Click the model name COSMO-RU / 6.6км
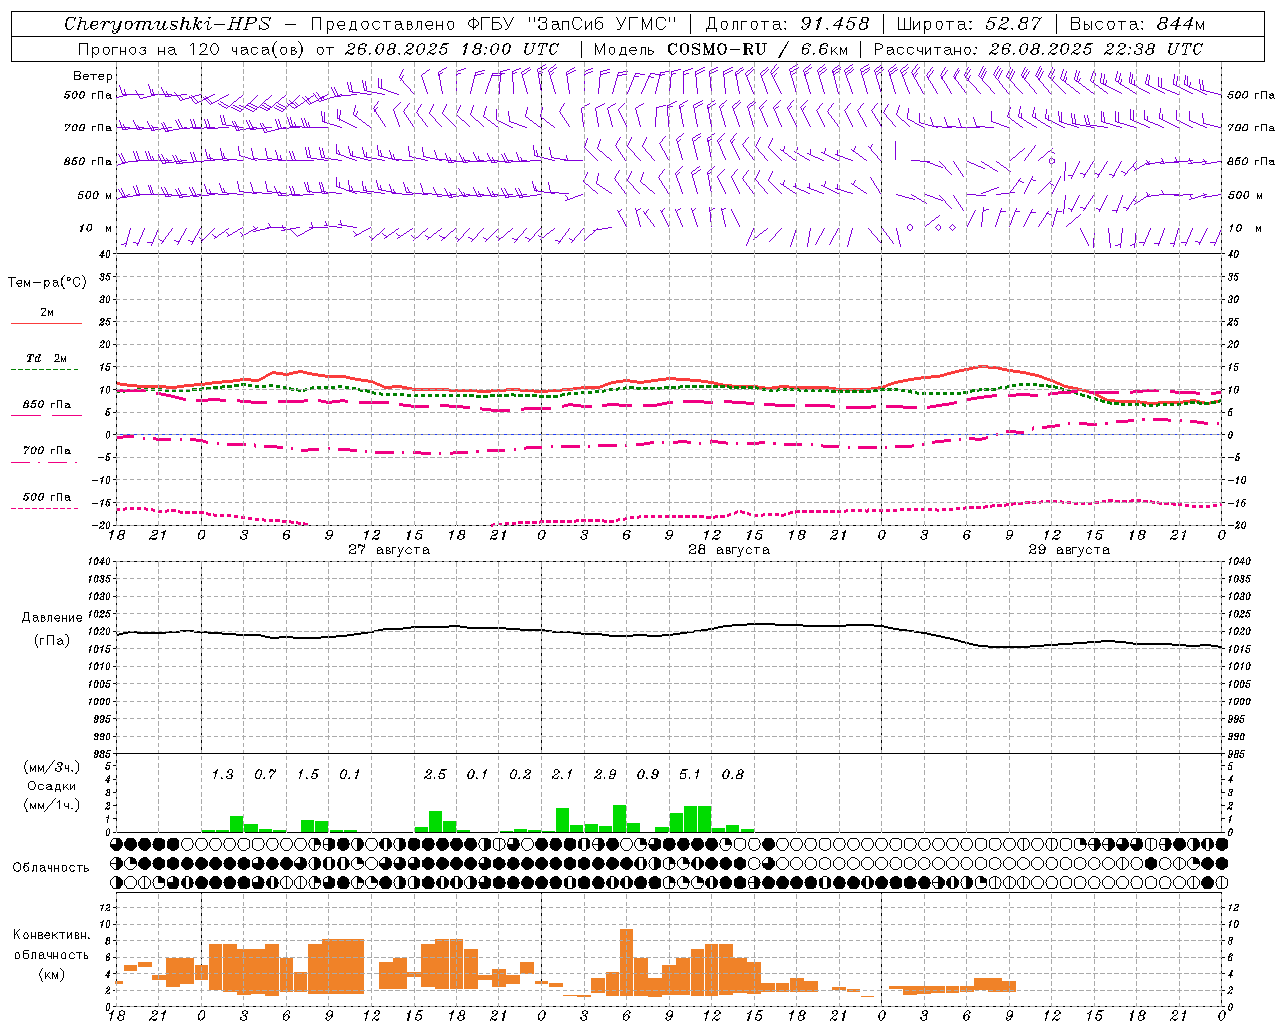 coord(758,49)
